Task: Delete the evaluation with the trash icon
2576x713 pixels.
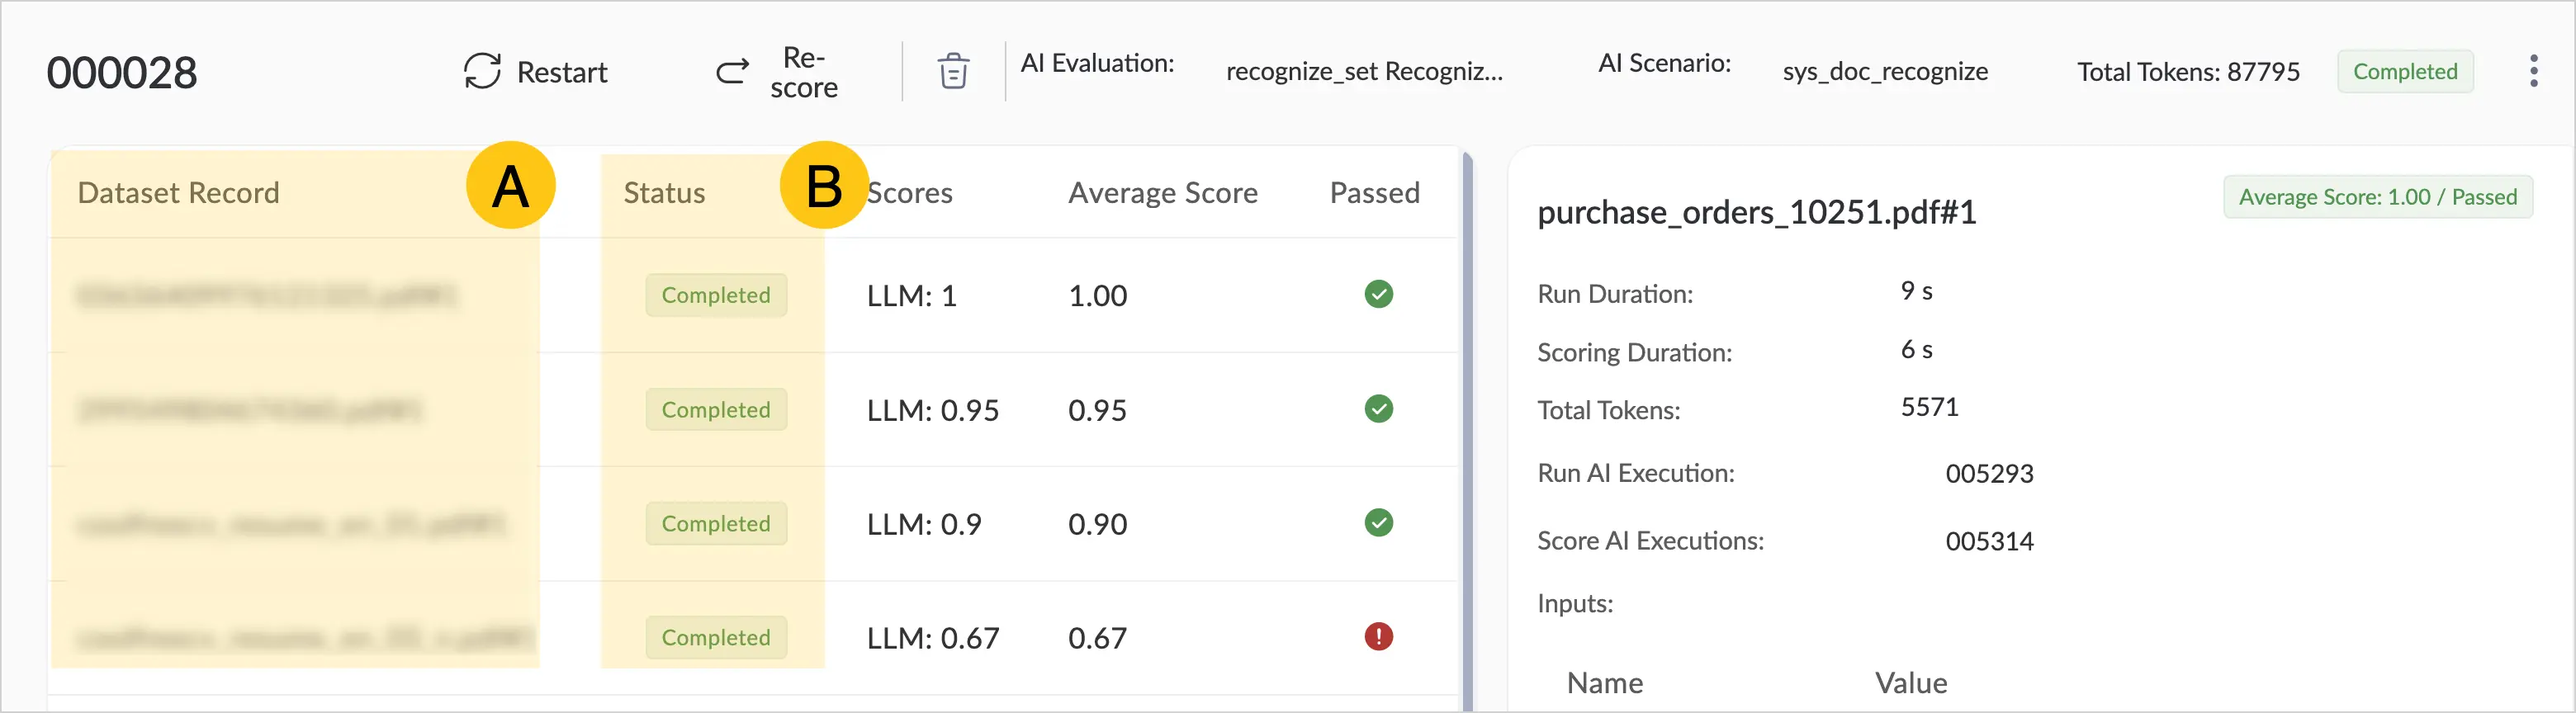Action: 953,71
